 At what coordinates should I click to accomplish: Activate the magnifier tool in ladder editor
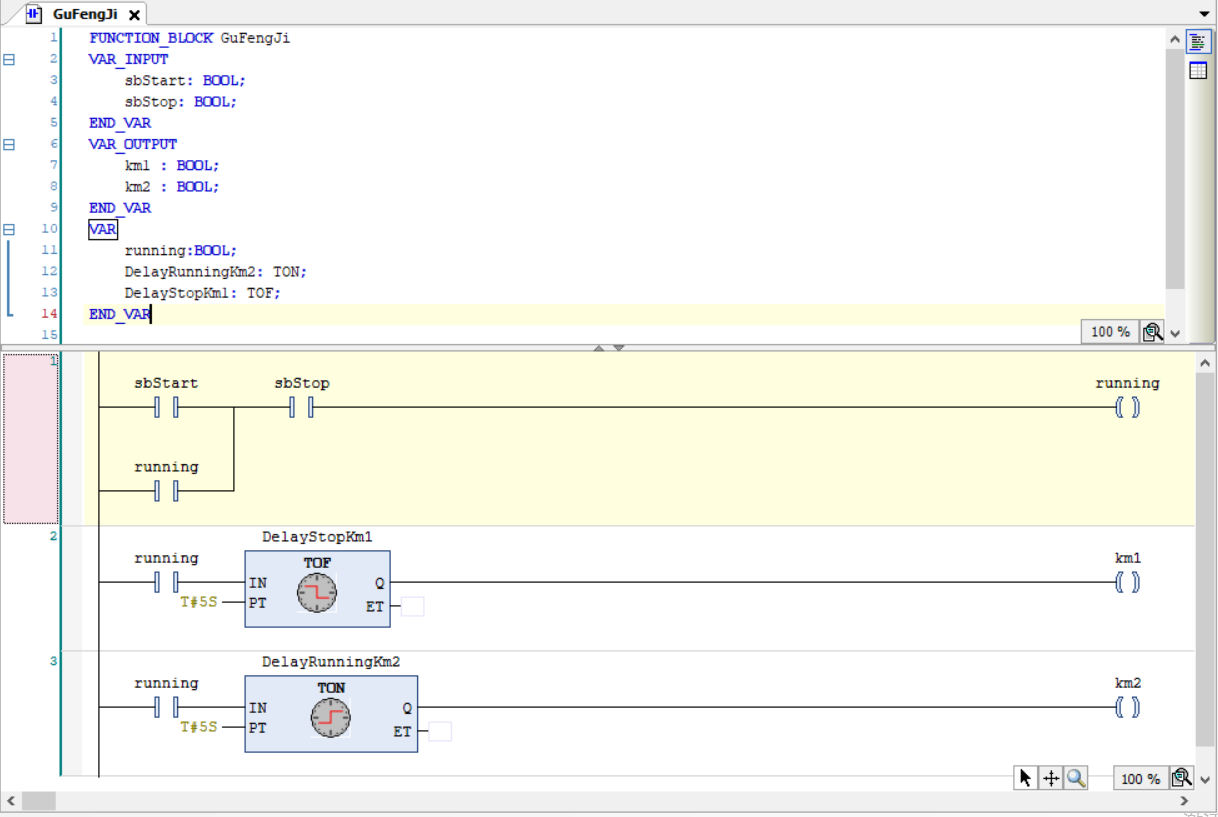[x=1076, y=778]
